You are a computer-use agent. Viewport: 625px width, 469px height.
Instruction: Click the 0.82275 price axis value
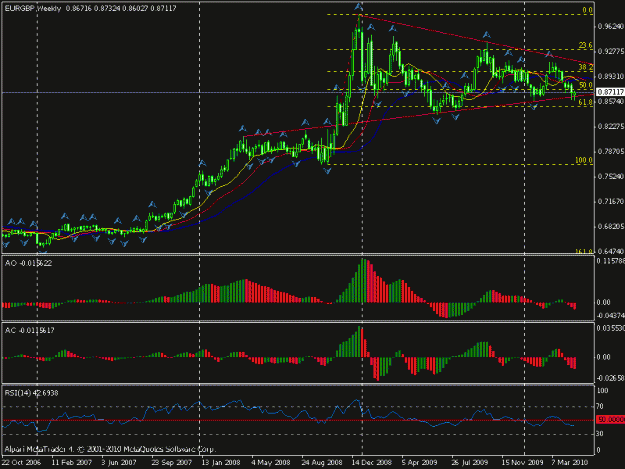610,127
